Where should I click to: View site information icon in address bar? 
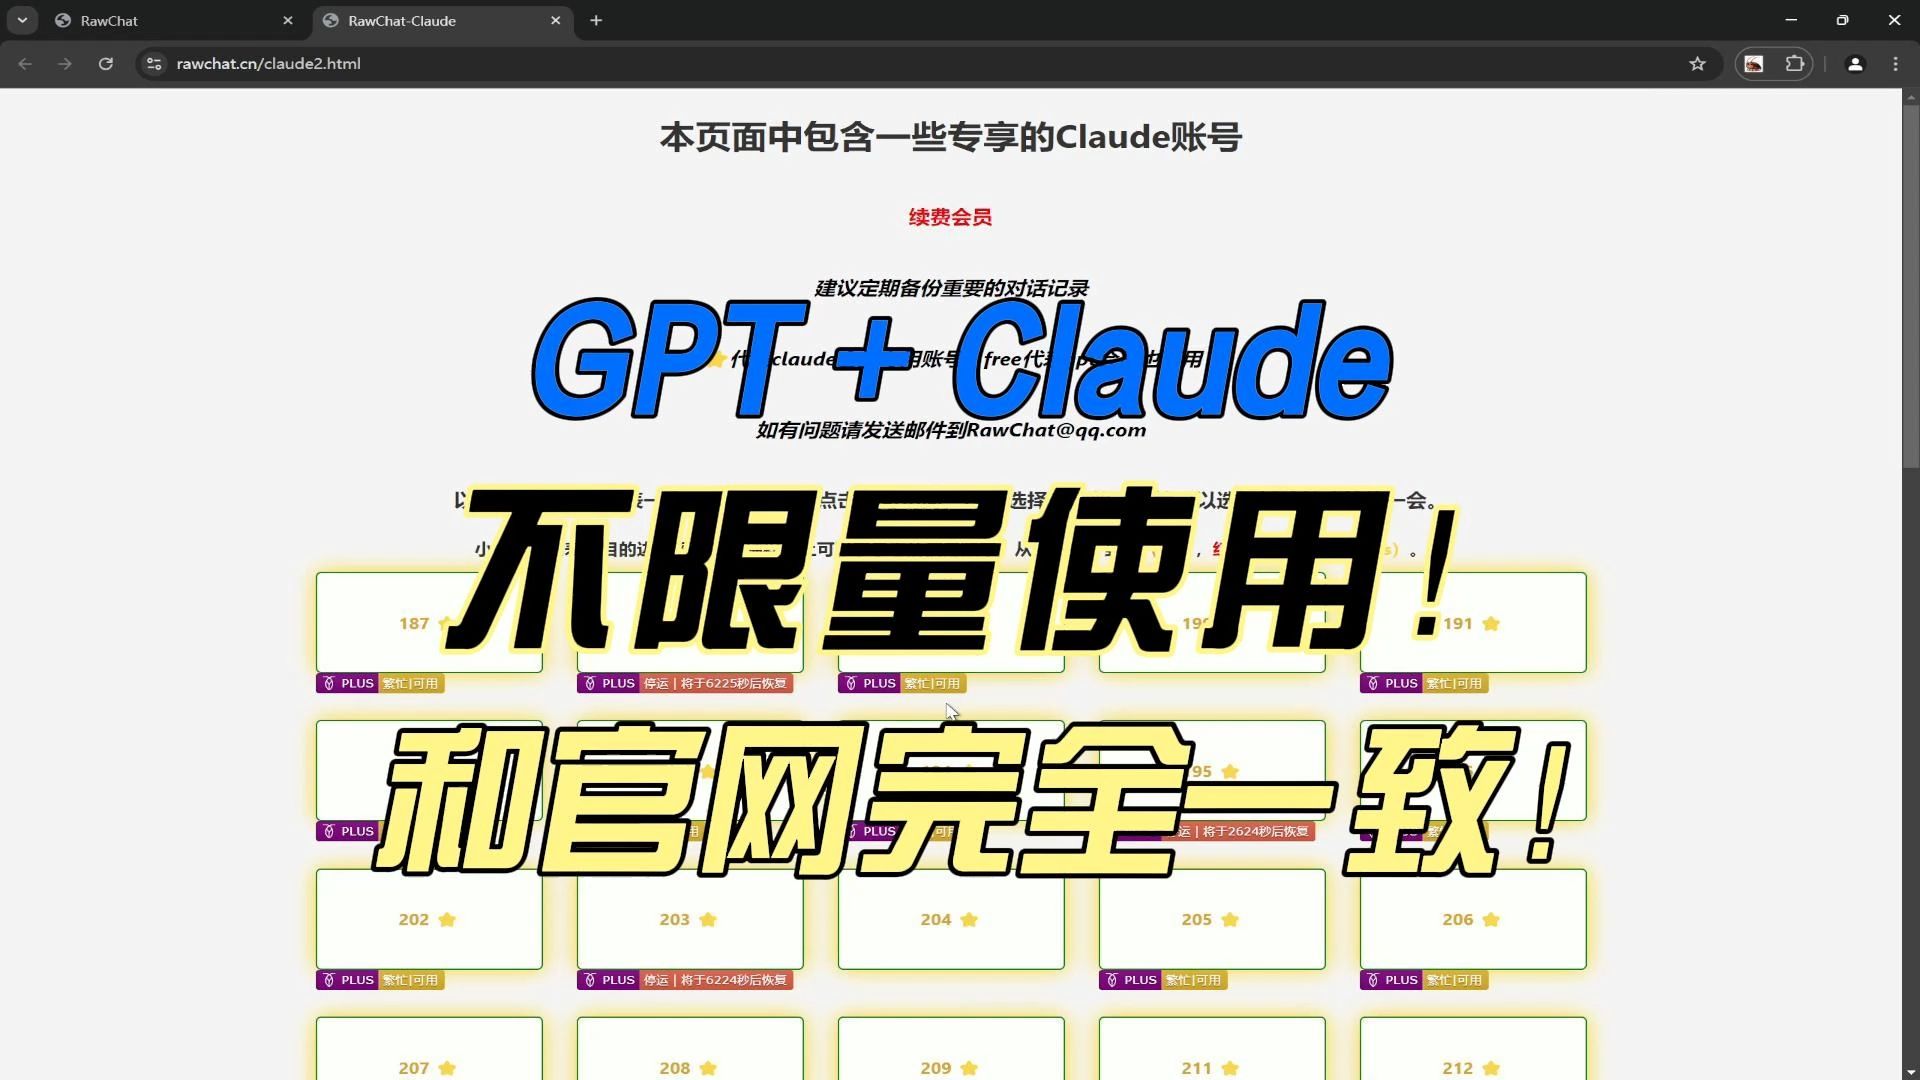pos(154,64)
